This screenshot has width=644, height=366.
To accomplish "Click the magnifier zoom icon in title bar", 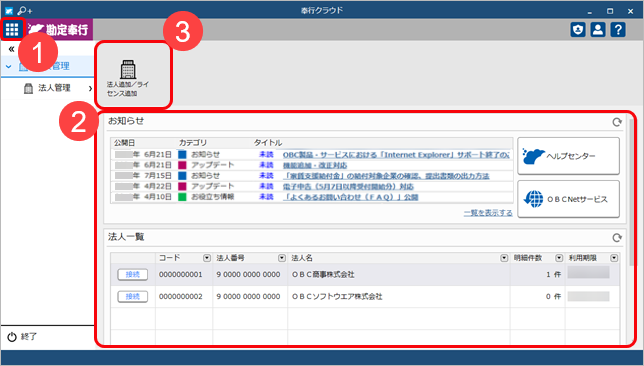I will pos(24,11).
